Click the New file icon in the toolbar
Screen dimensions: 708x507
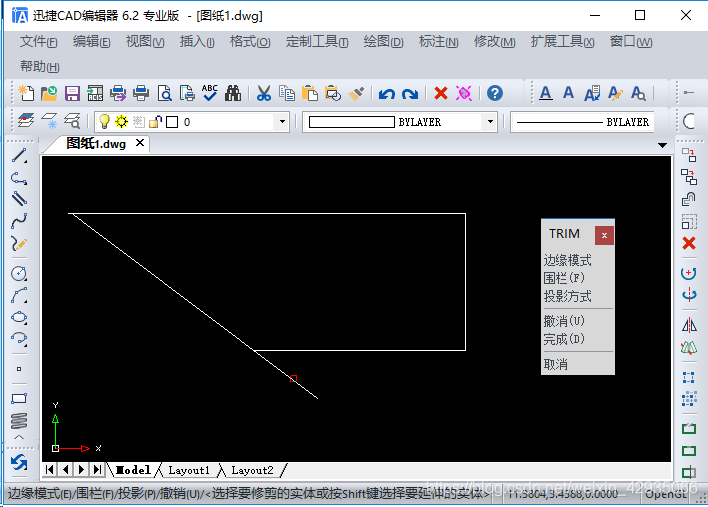26,93
